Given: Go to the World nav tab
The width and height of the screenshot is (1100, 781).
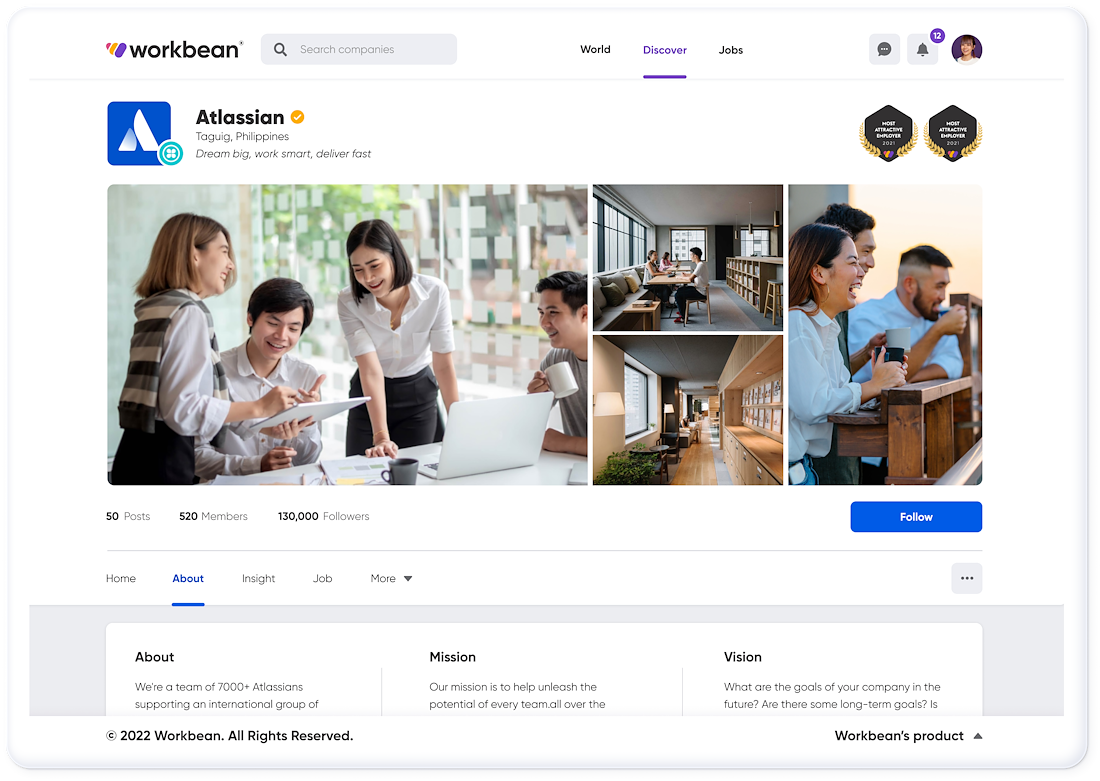Looking at the screenshot, I should pos(595,49).
